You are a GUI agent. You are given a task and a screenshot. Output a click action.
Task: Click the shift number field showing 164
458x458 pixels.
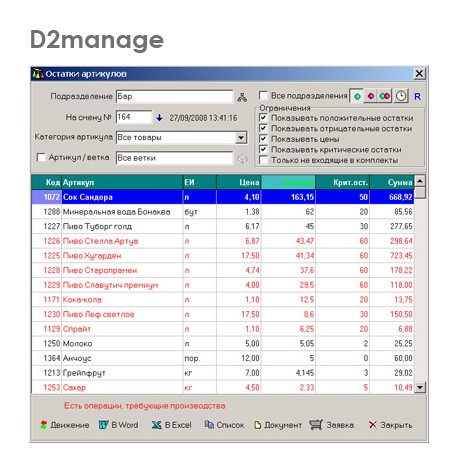[x=134, y=117]
